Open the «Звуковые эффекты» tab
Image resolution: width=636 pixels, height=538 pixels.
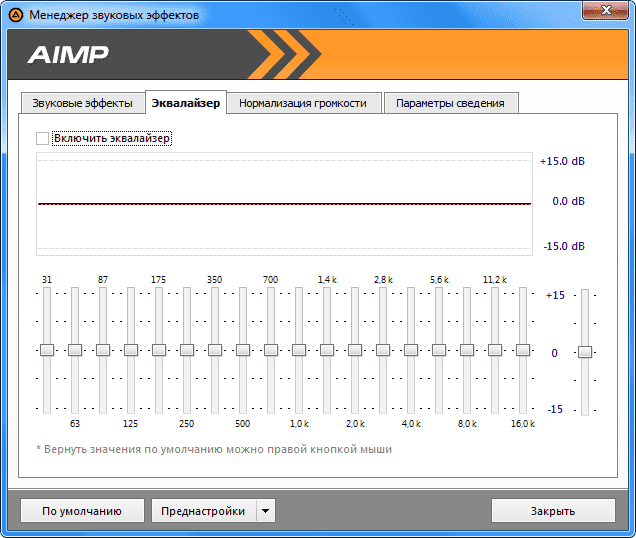click(82, 103)
